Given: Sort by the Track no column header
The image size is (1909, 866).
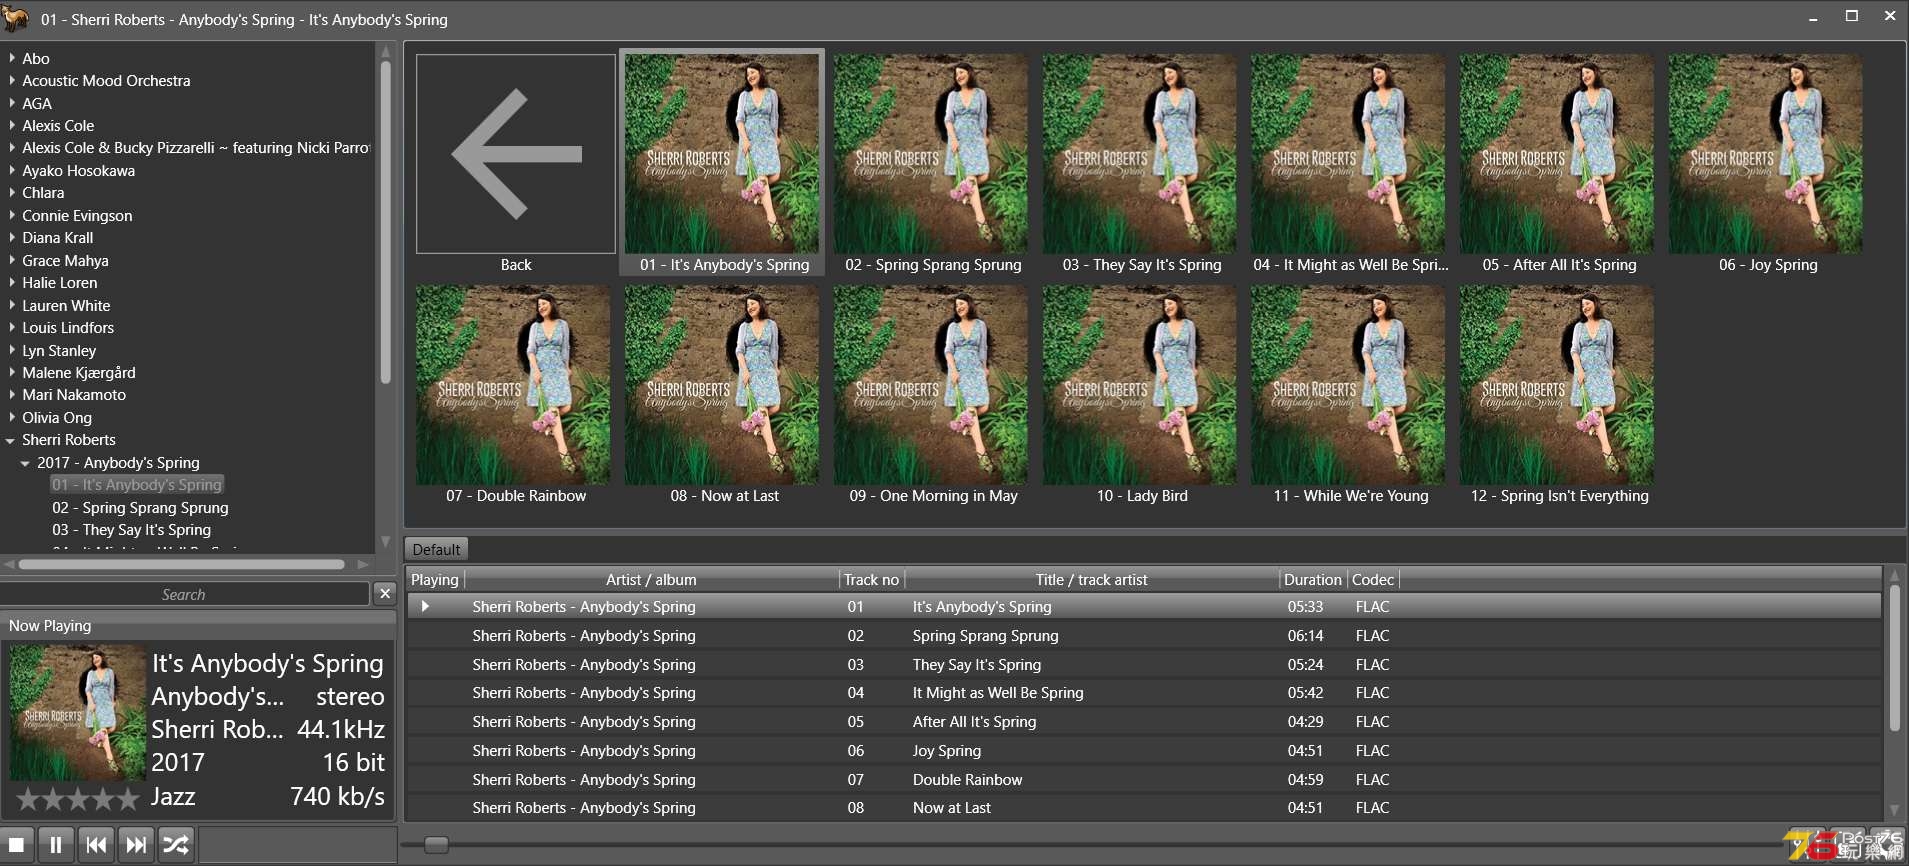Looking at the screenshot, I should pyautogui.click(x=871, y=579).
